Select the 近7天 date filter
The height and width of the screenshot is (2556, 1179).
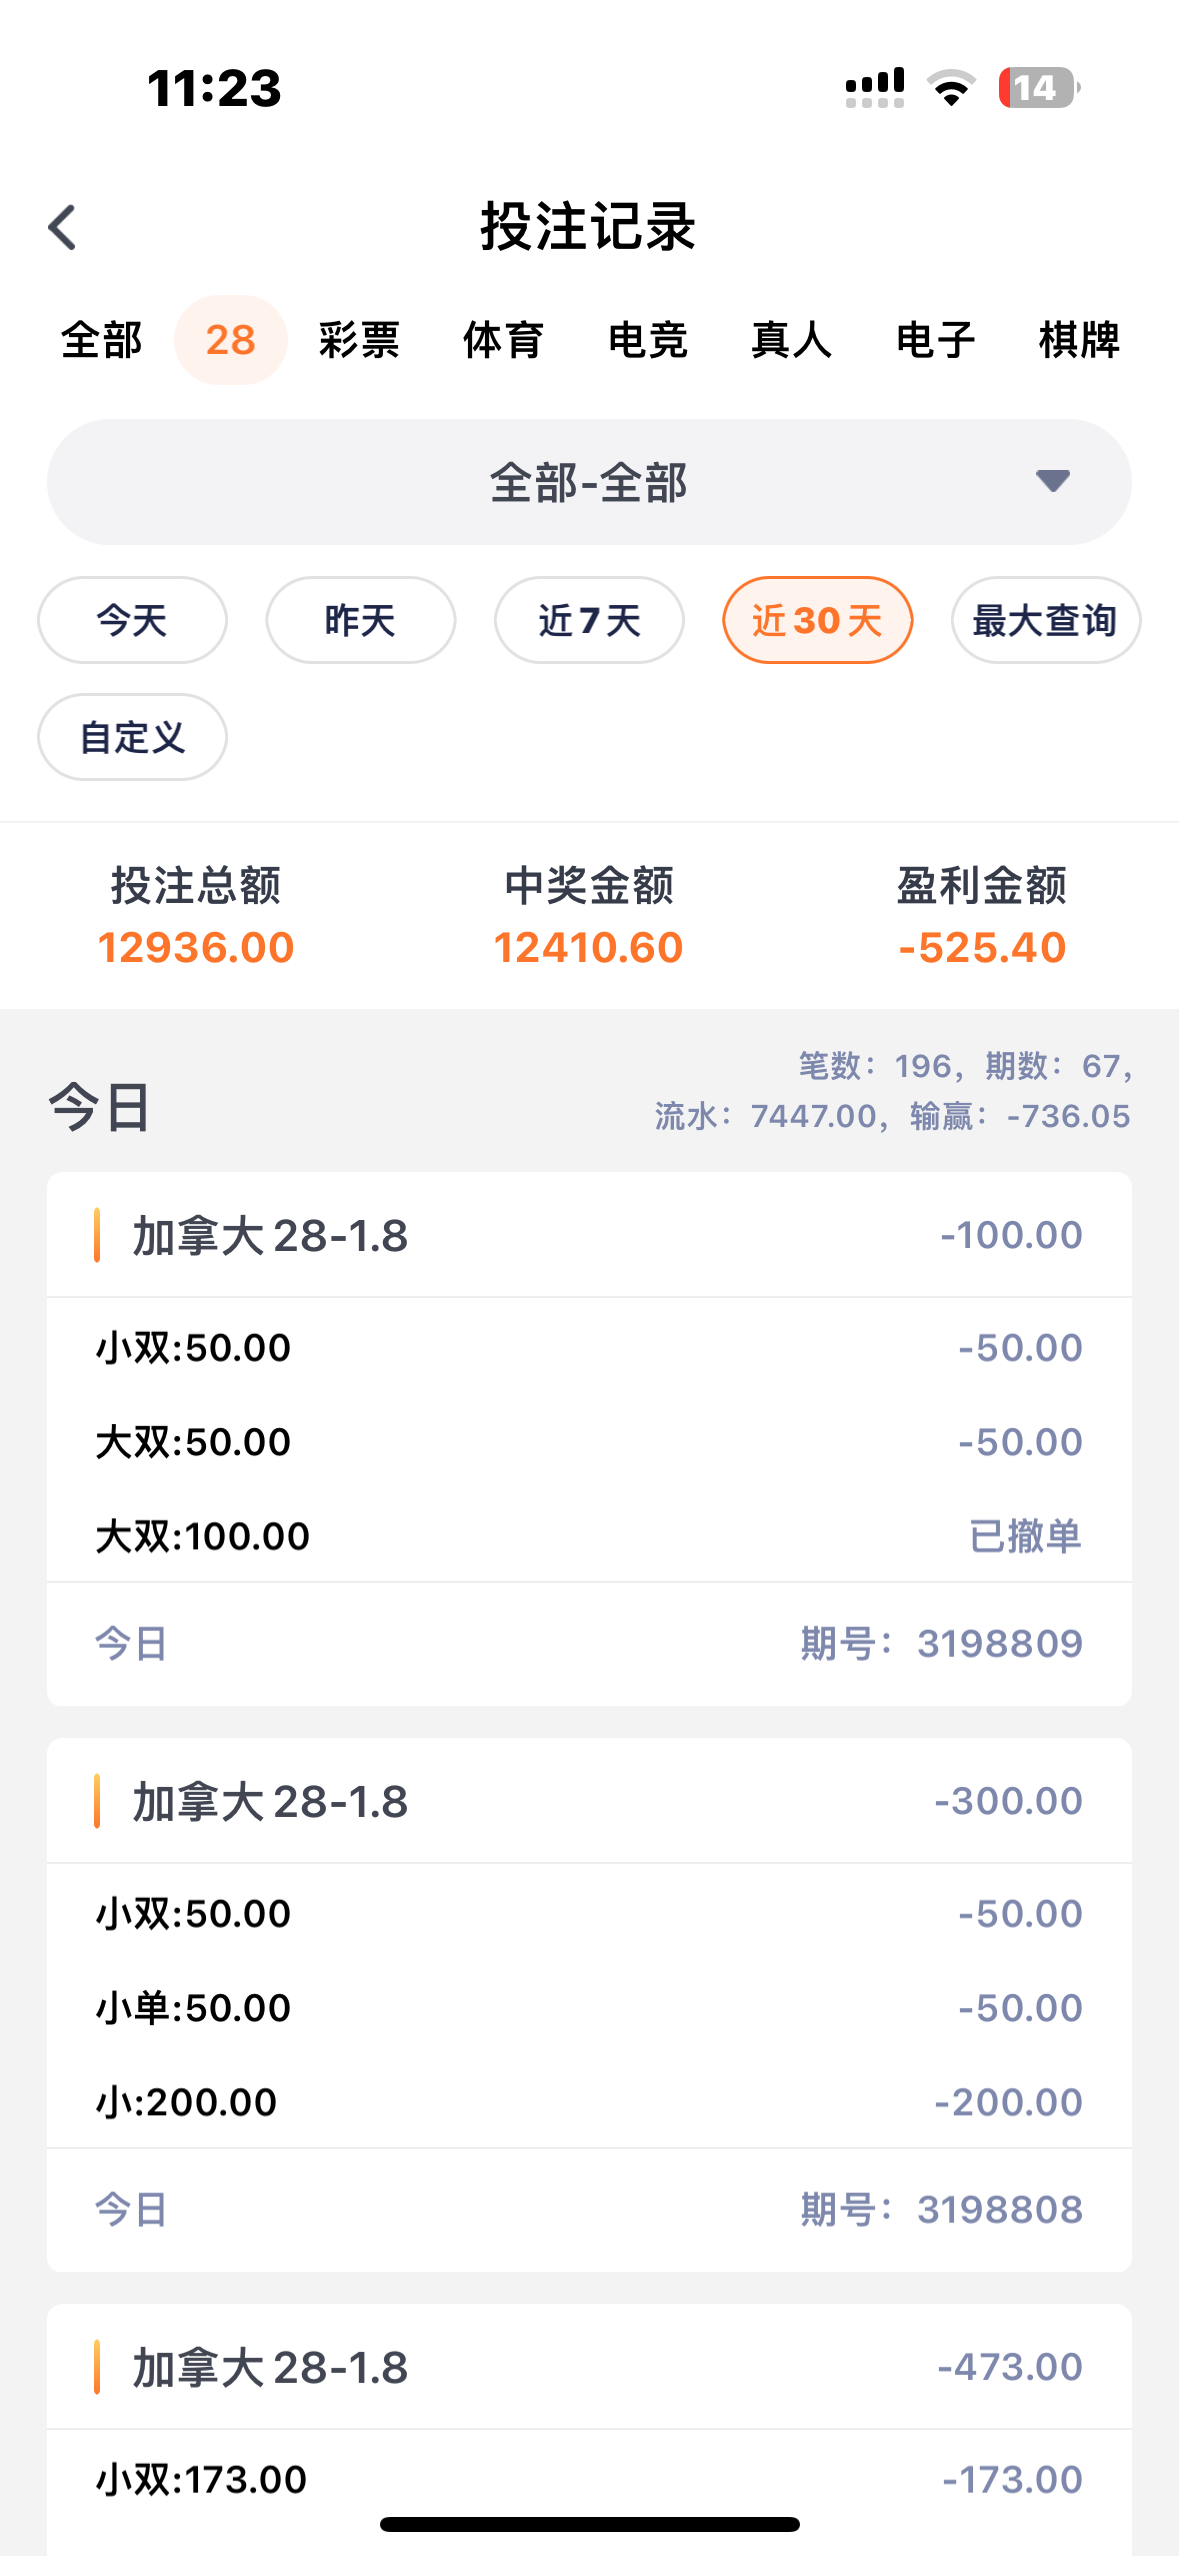(589, 620)
